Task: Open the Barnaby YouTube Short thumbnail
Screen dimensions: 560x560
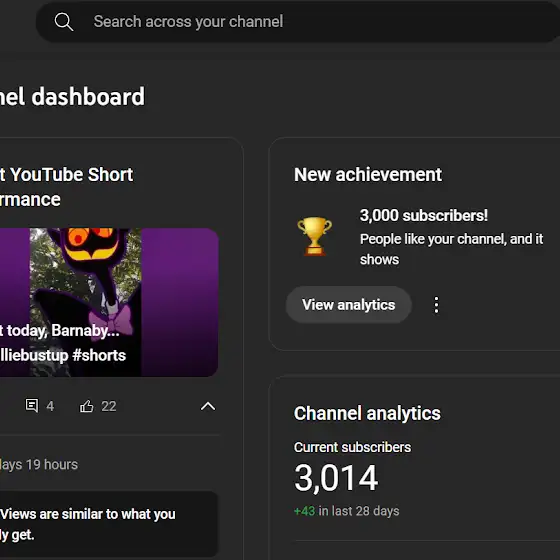Action: pyautogui.click(x=109, y=302)
